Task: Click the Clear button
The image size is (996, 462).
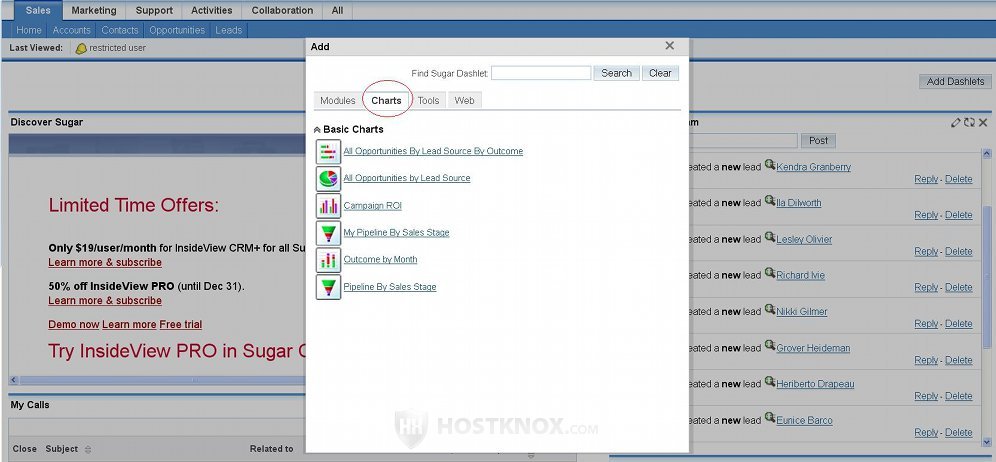Action: (660, 73)
